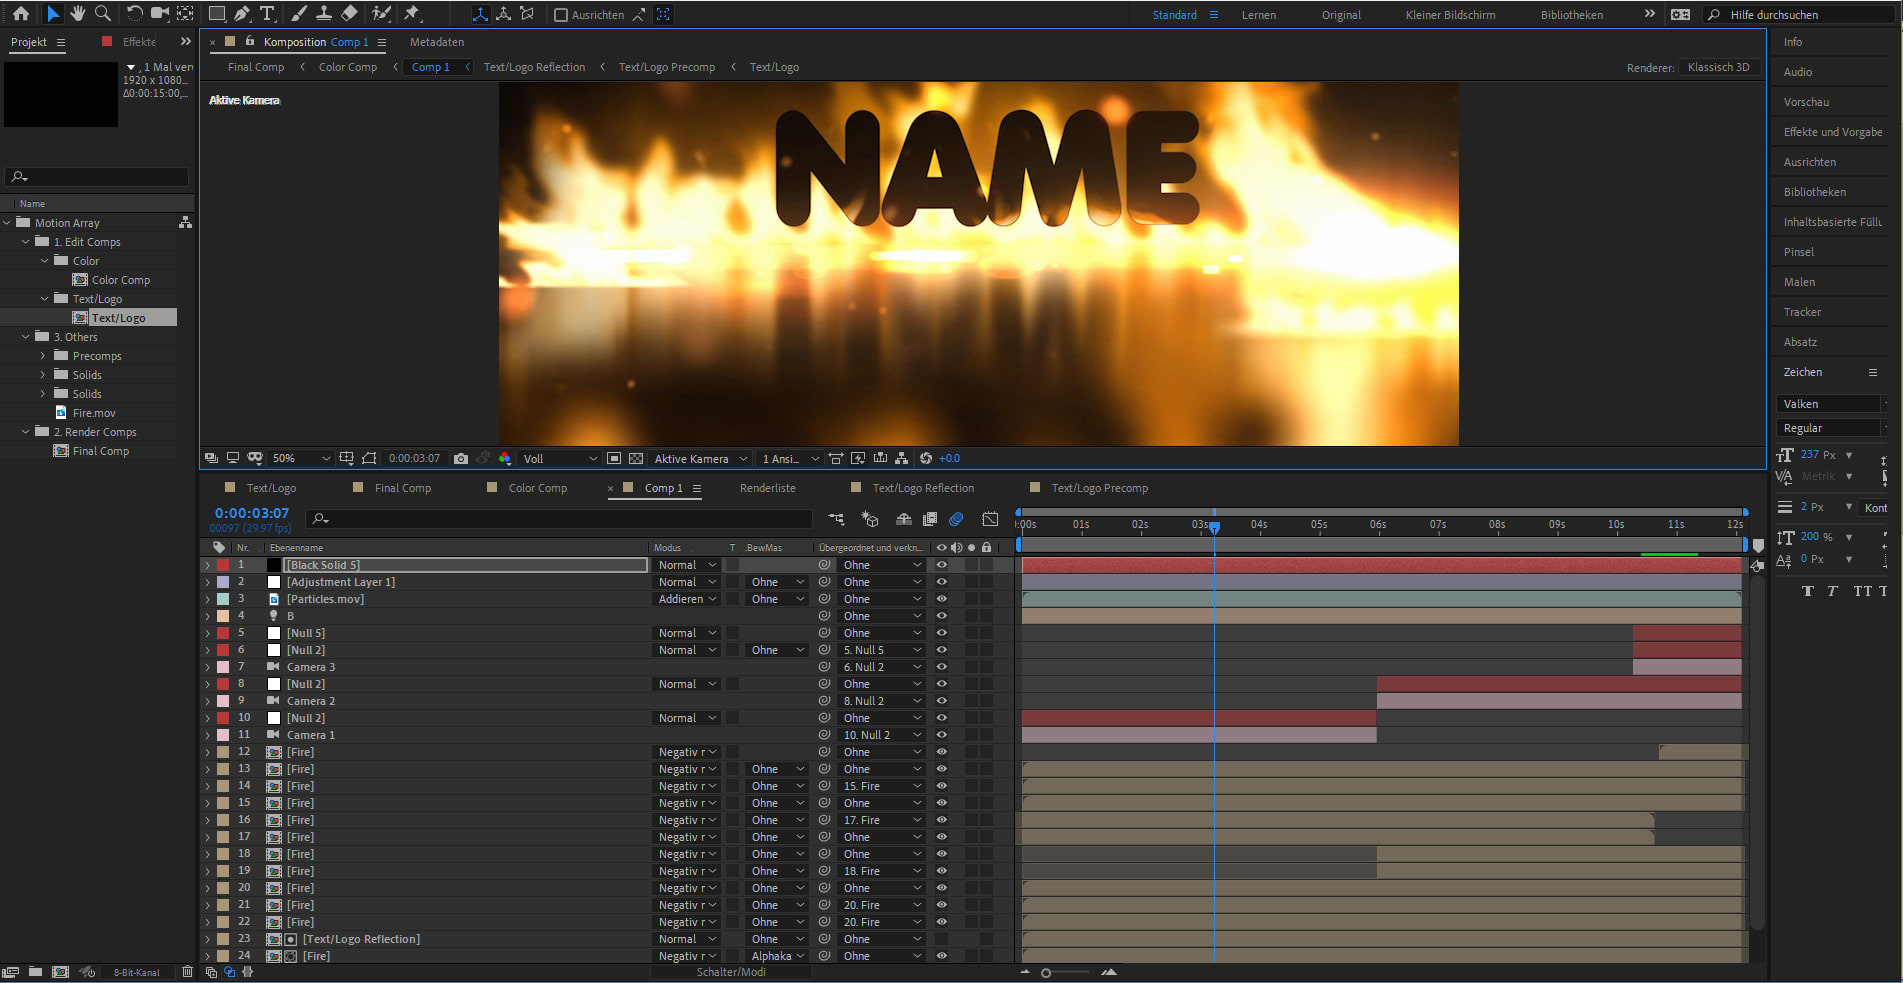Open the Lernen workspace

click(1258, 15)
